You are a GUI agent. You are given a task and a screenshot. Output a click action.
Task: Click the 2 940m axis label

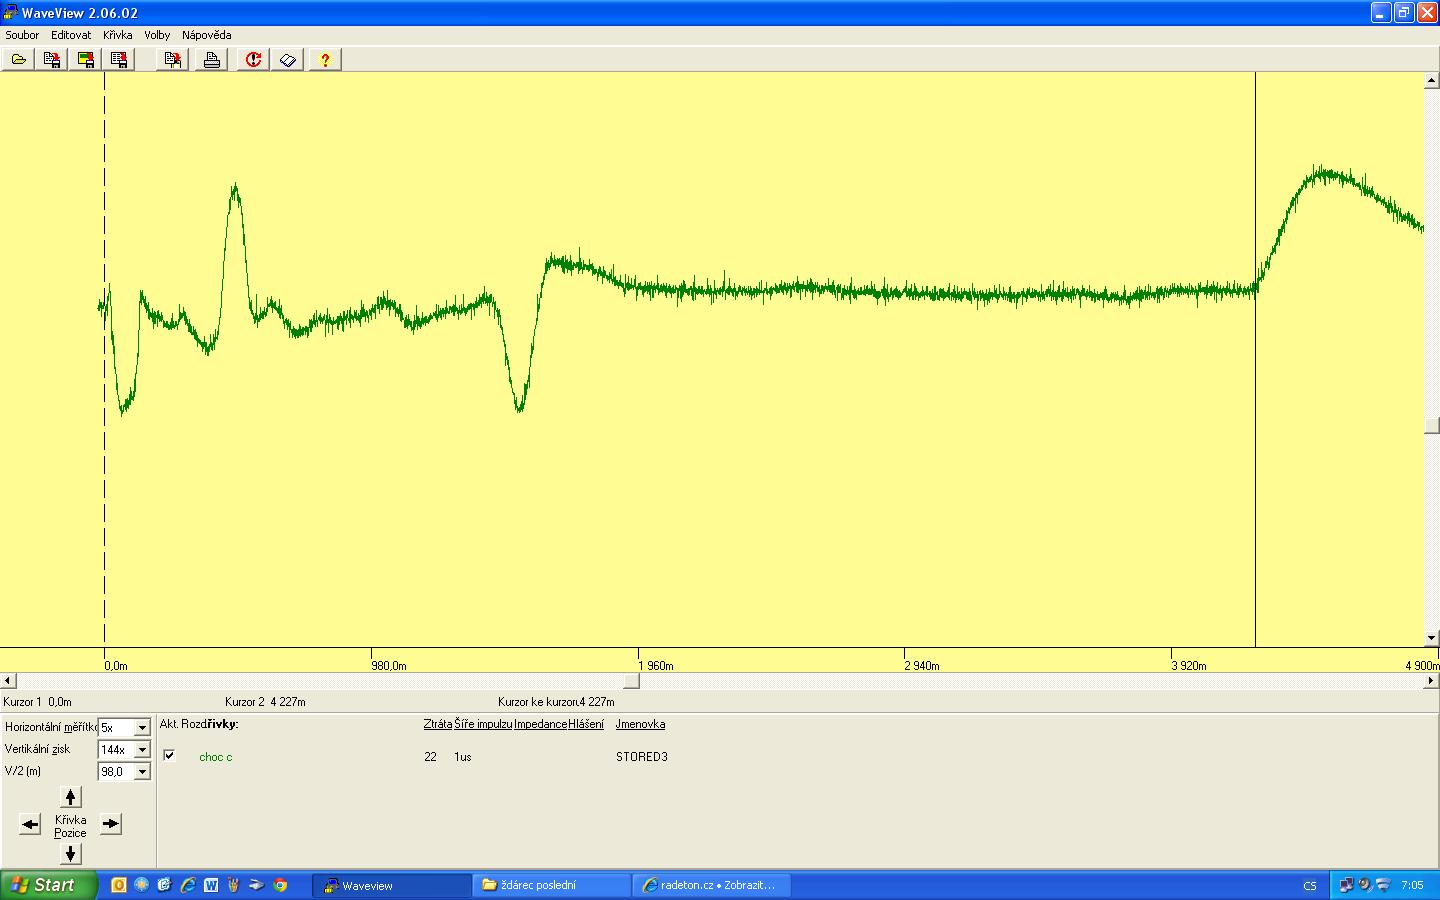pos(921,666)
